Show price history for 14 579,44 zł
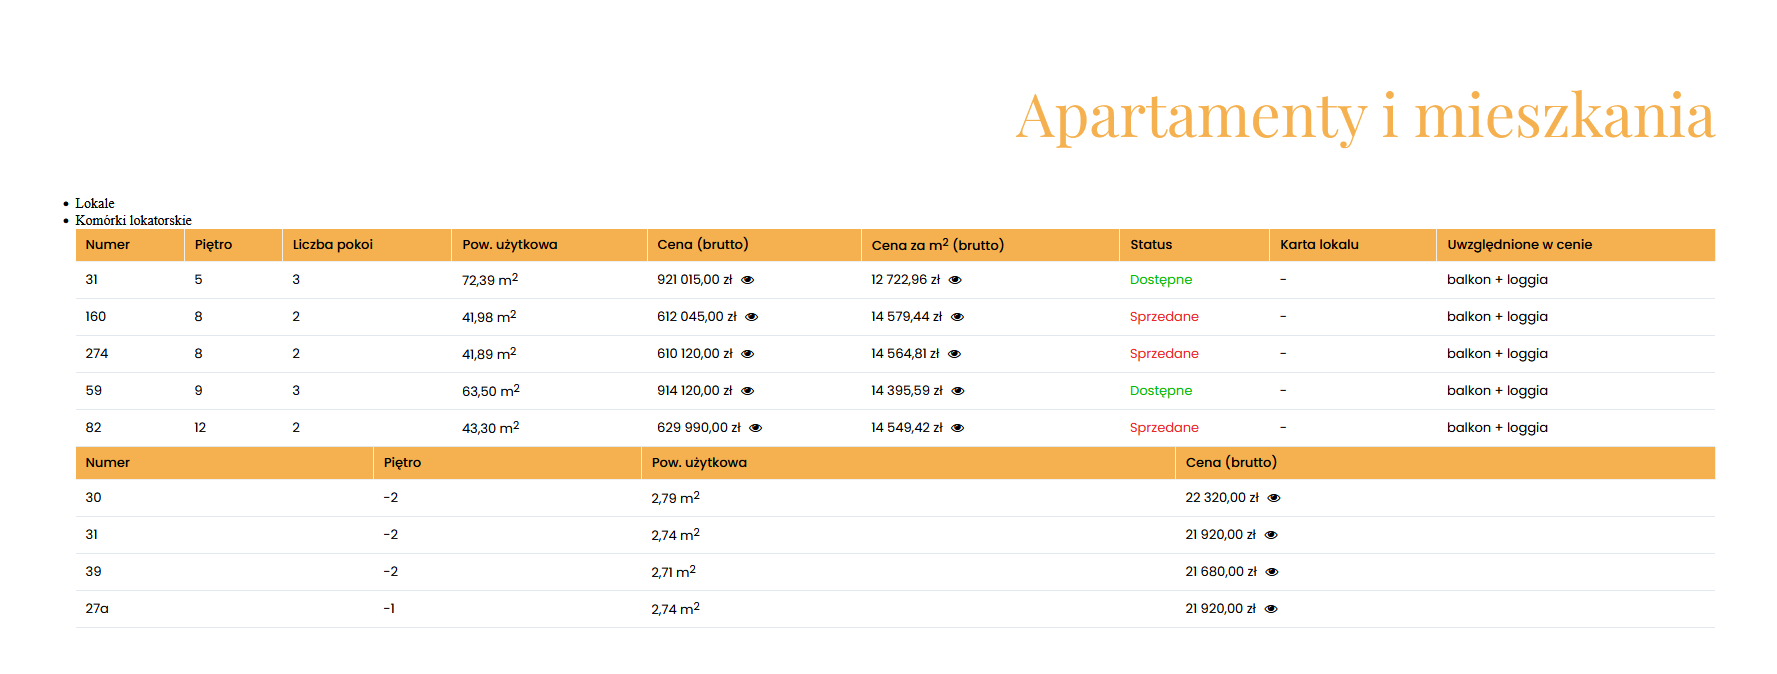The height and width of the screenshot is (674, 1777). pos(957,317)
